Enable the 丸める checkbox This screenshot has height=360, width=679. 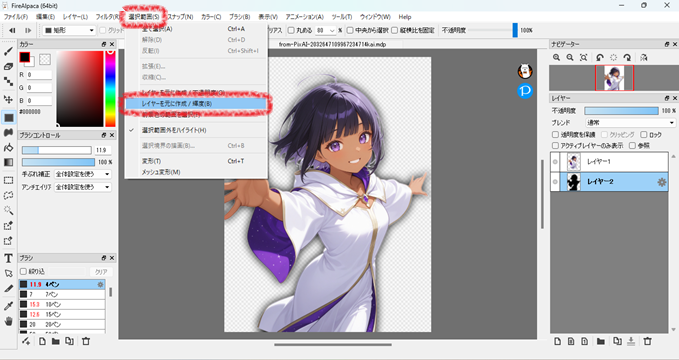(x=291, y=30)
